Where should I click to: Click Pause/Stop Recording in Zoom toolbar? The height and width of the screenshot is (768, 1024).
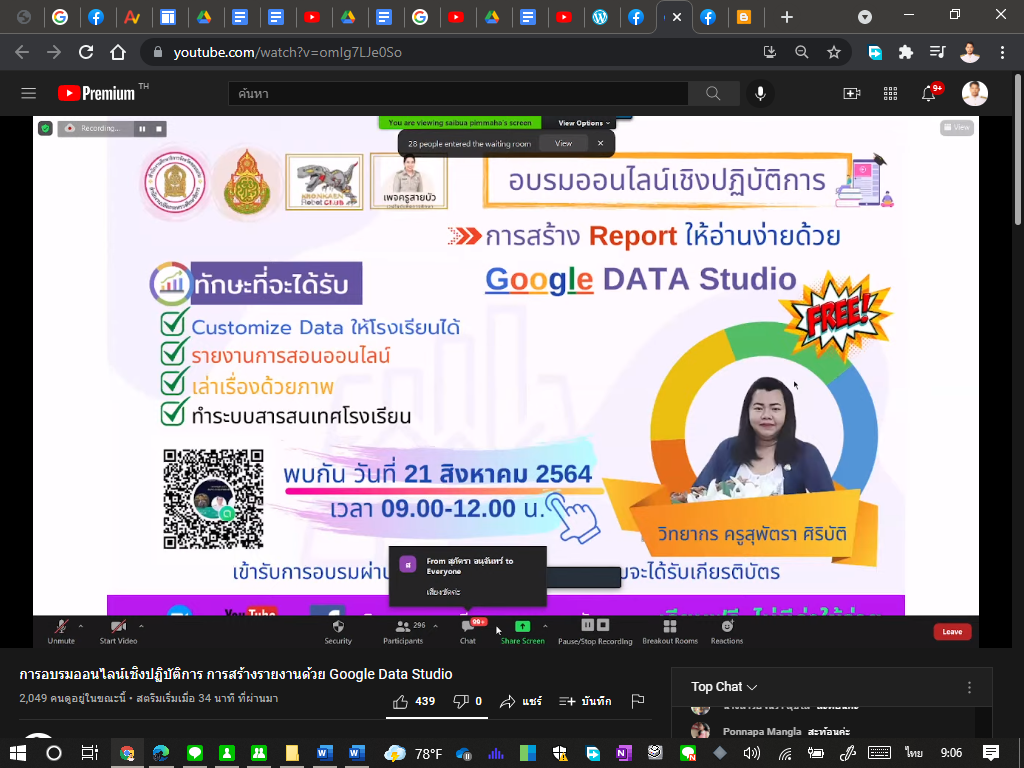tap(595, 632)
